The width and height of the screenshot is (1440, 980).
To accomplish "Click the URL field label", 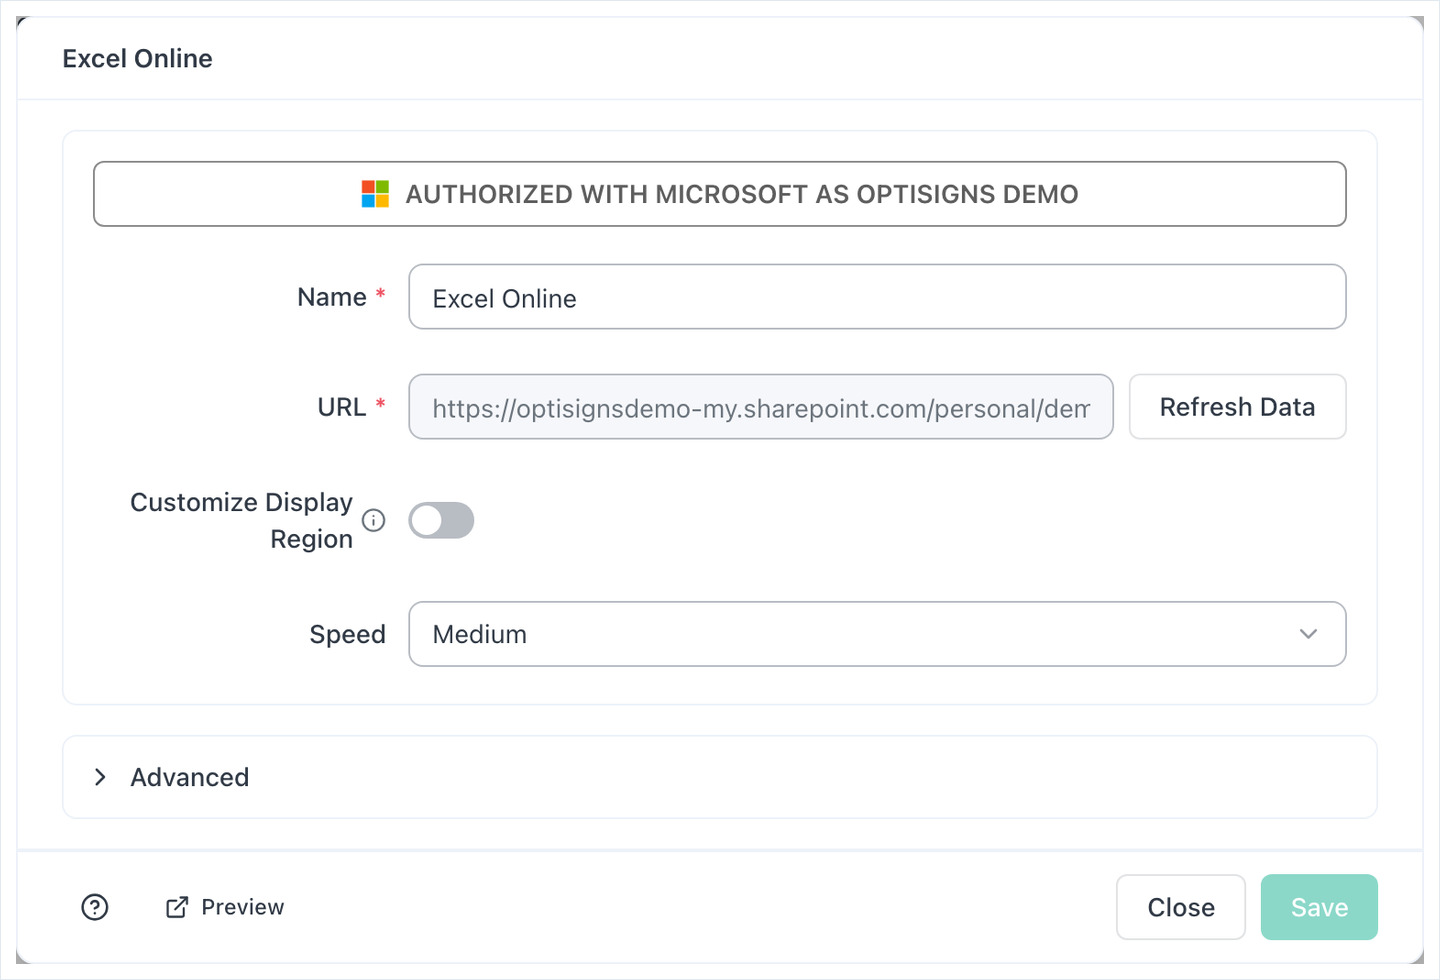I will 342,407.
